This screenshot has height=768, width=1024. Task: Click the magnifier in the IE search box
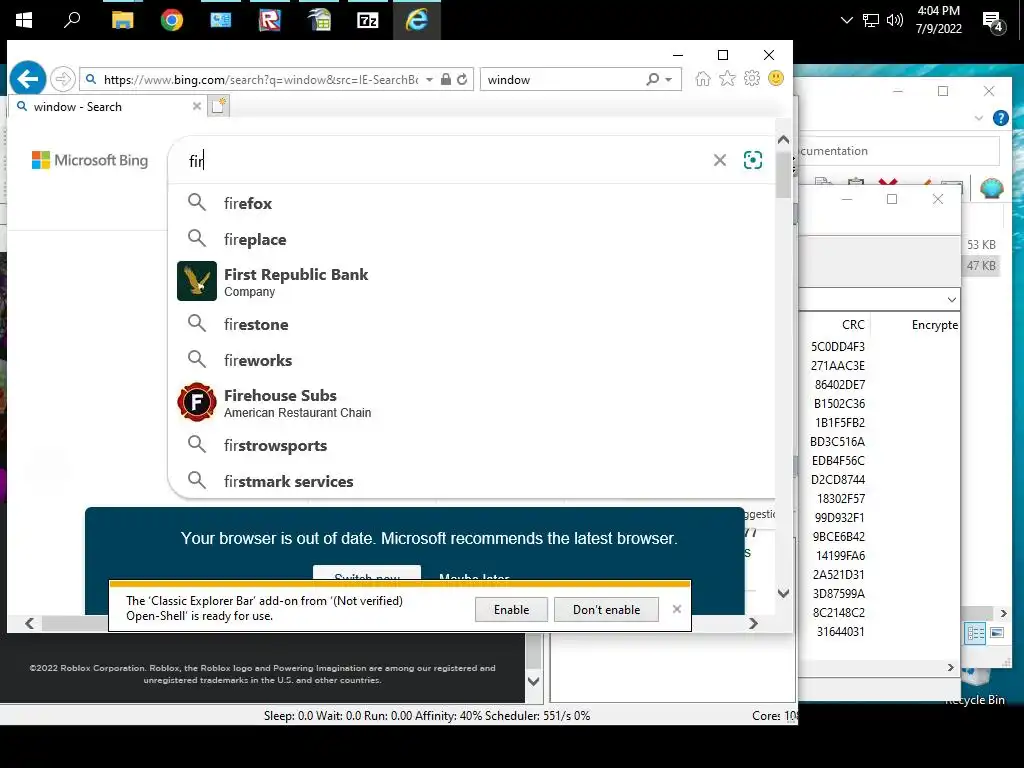[x=652, y=80]
